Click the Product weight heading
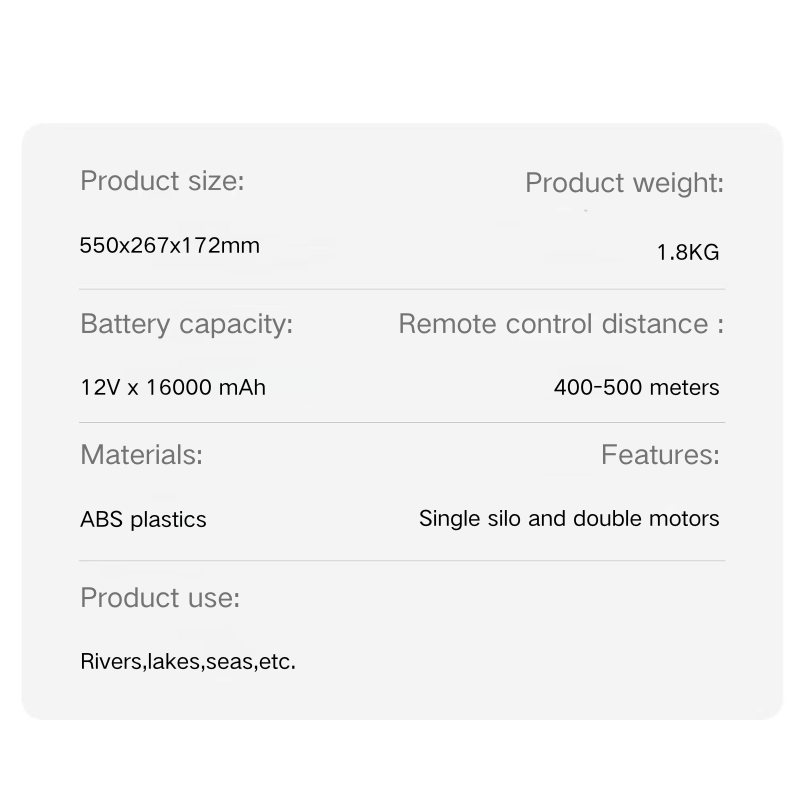The width and height of the screenshot is (800, 800). coord(624,183)
